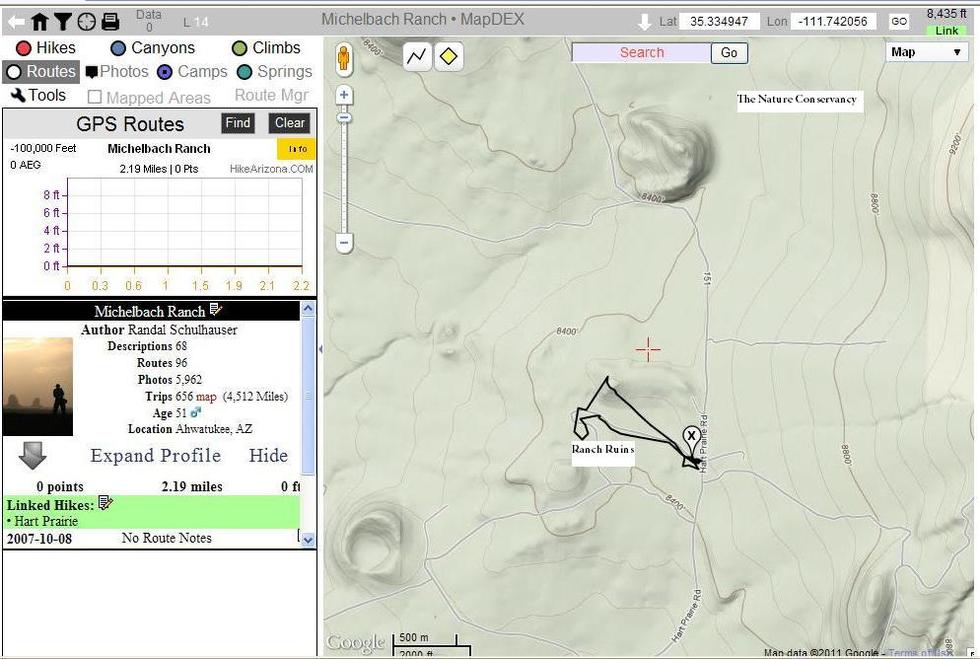Click the route date 2007-10-08
Viewport: 980px width, 659px height.
tap(39, 539)
